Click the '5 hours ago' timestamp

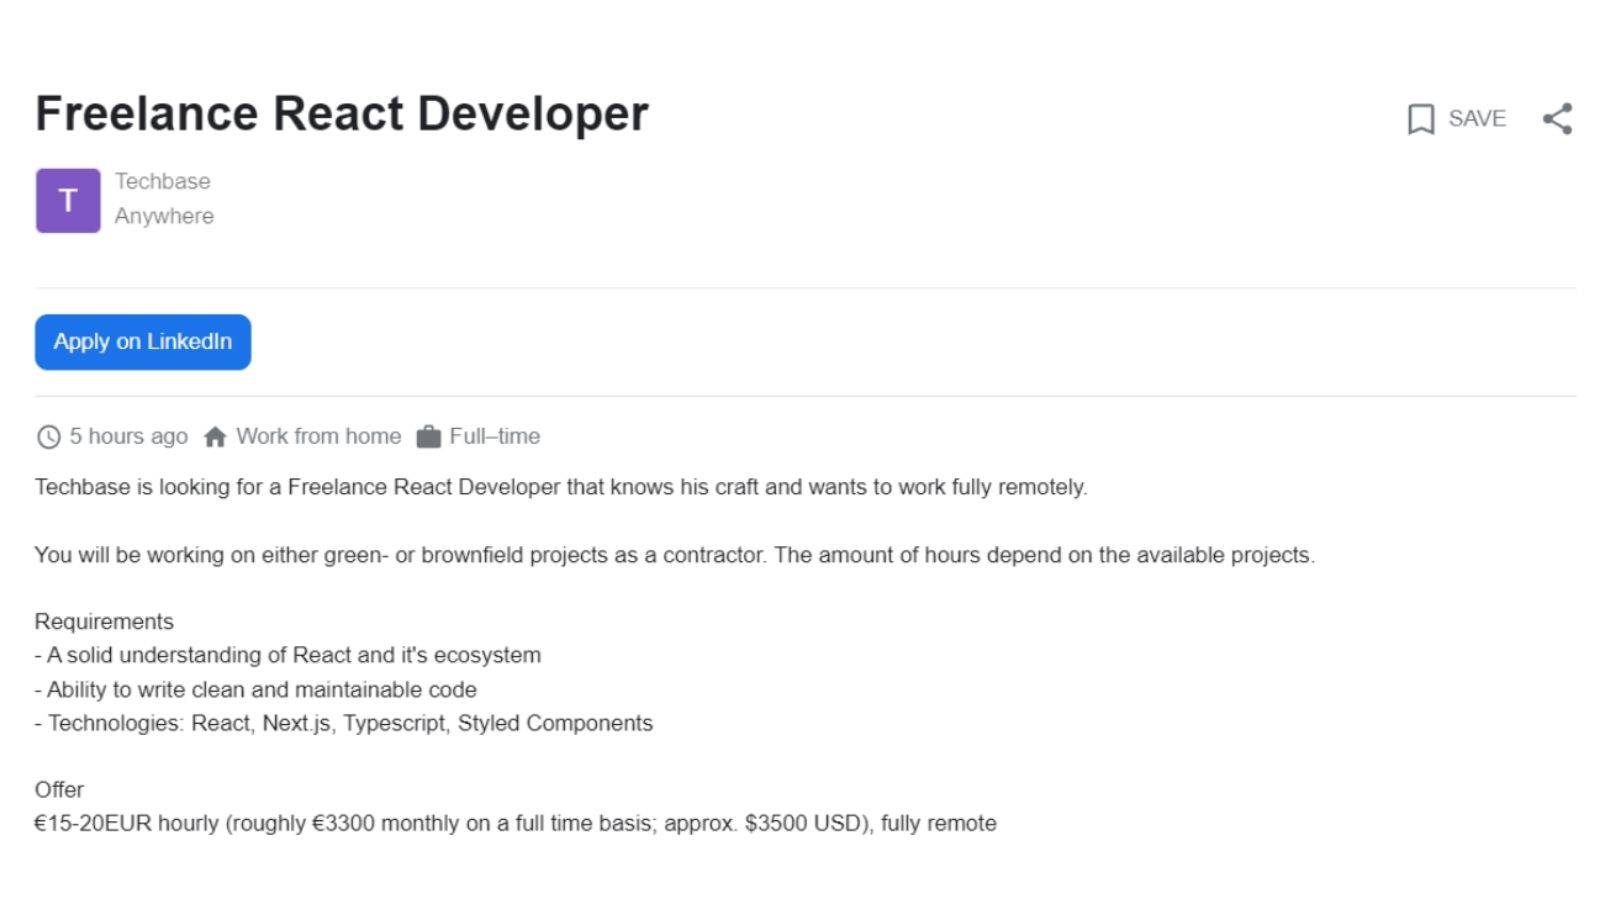click(128, 437)
